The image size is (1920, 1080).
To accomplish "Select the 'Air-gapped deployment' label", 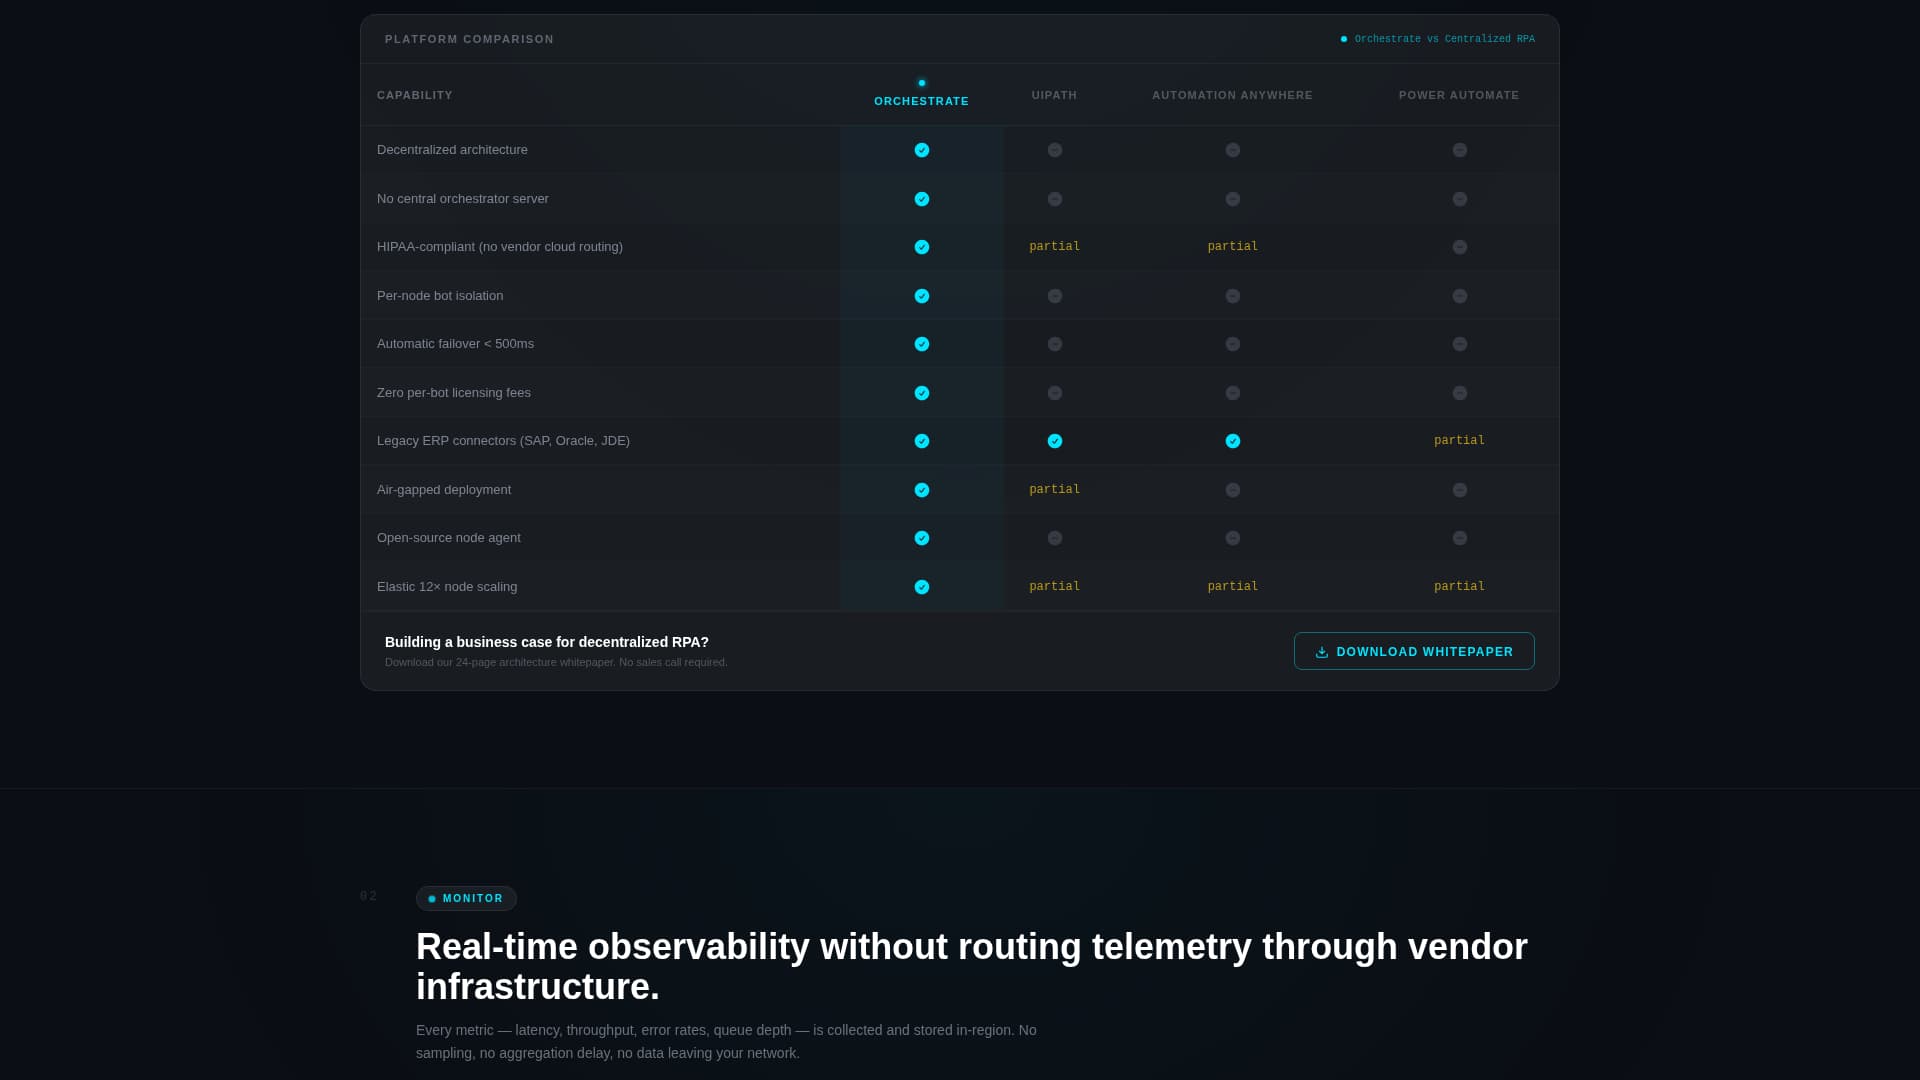I will [x=444, y=489].
